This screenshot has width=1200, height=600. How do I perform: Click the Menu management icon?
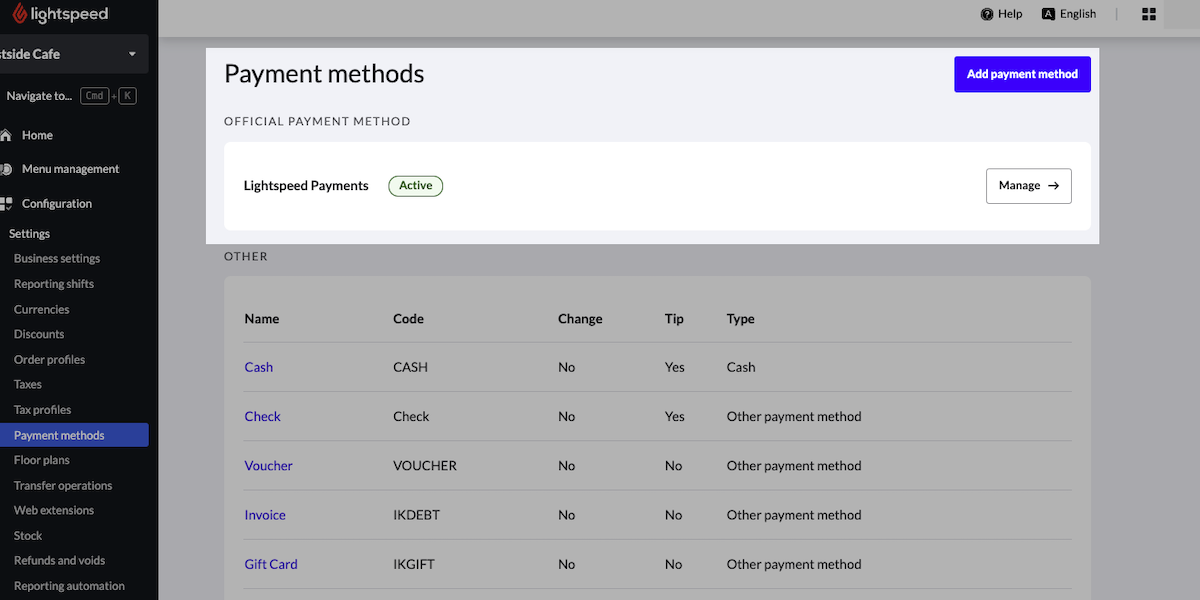click(x=6, y=169)
